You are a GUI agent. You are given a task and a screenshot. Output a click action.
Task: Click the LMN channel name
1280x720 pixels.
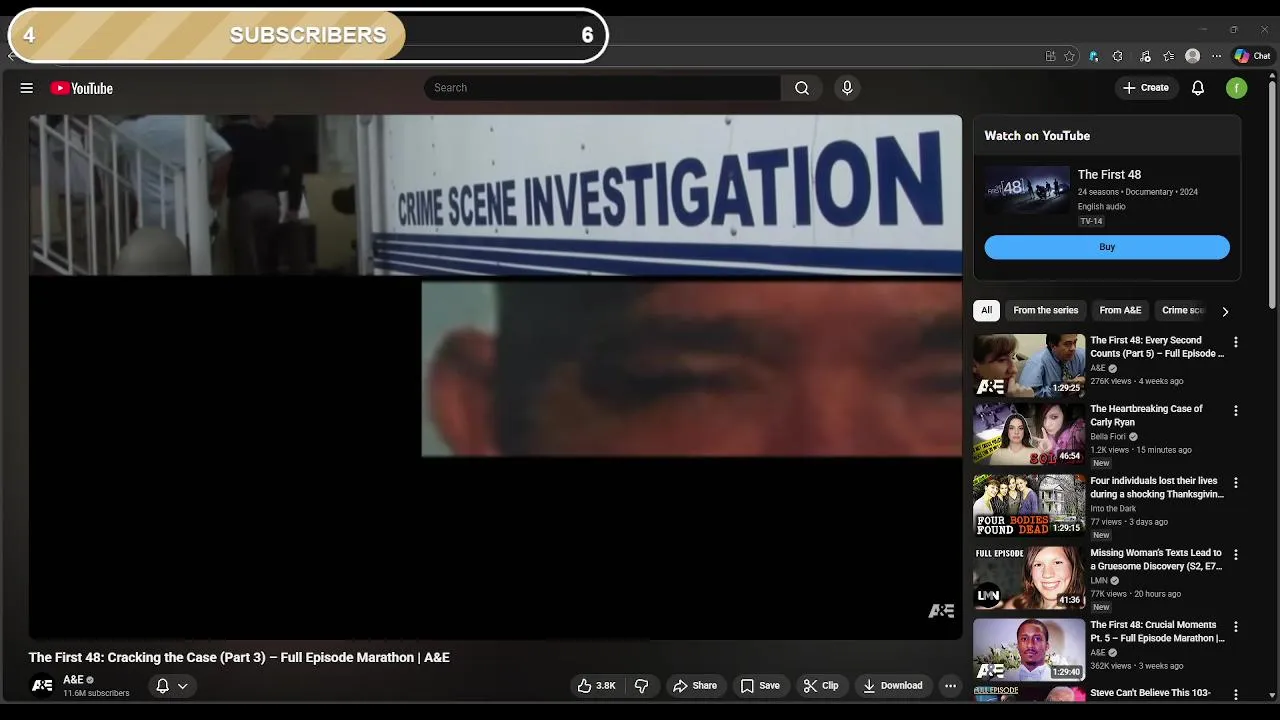[x=1098, y=581]
